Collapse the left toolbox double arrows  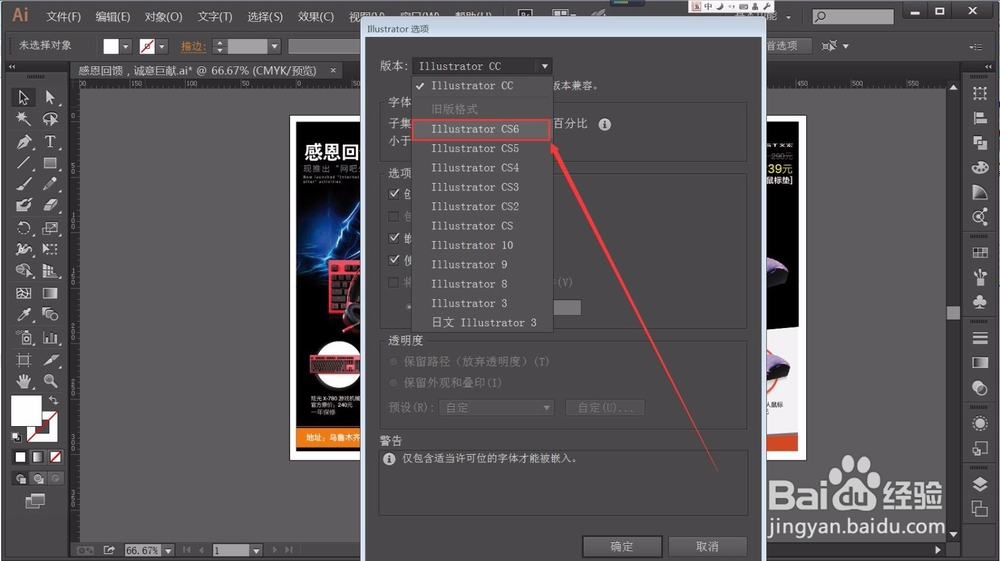coord(11,66)
